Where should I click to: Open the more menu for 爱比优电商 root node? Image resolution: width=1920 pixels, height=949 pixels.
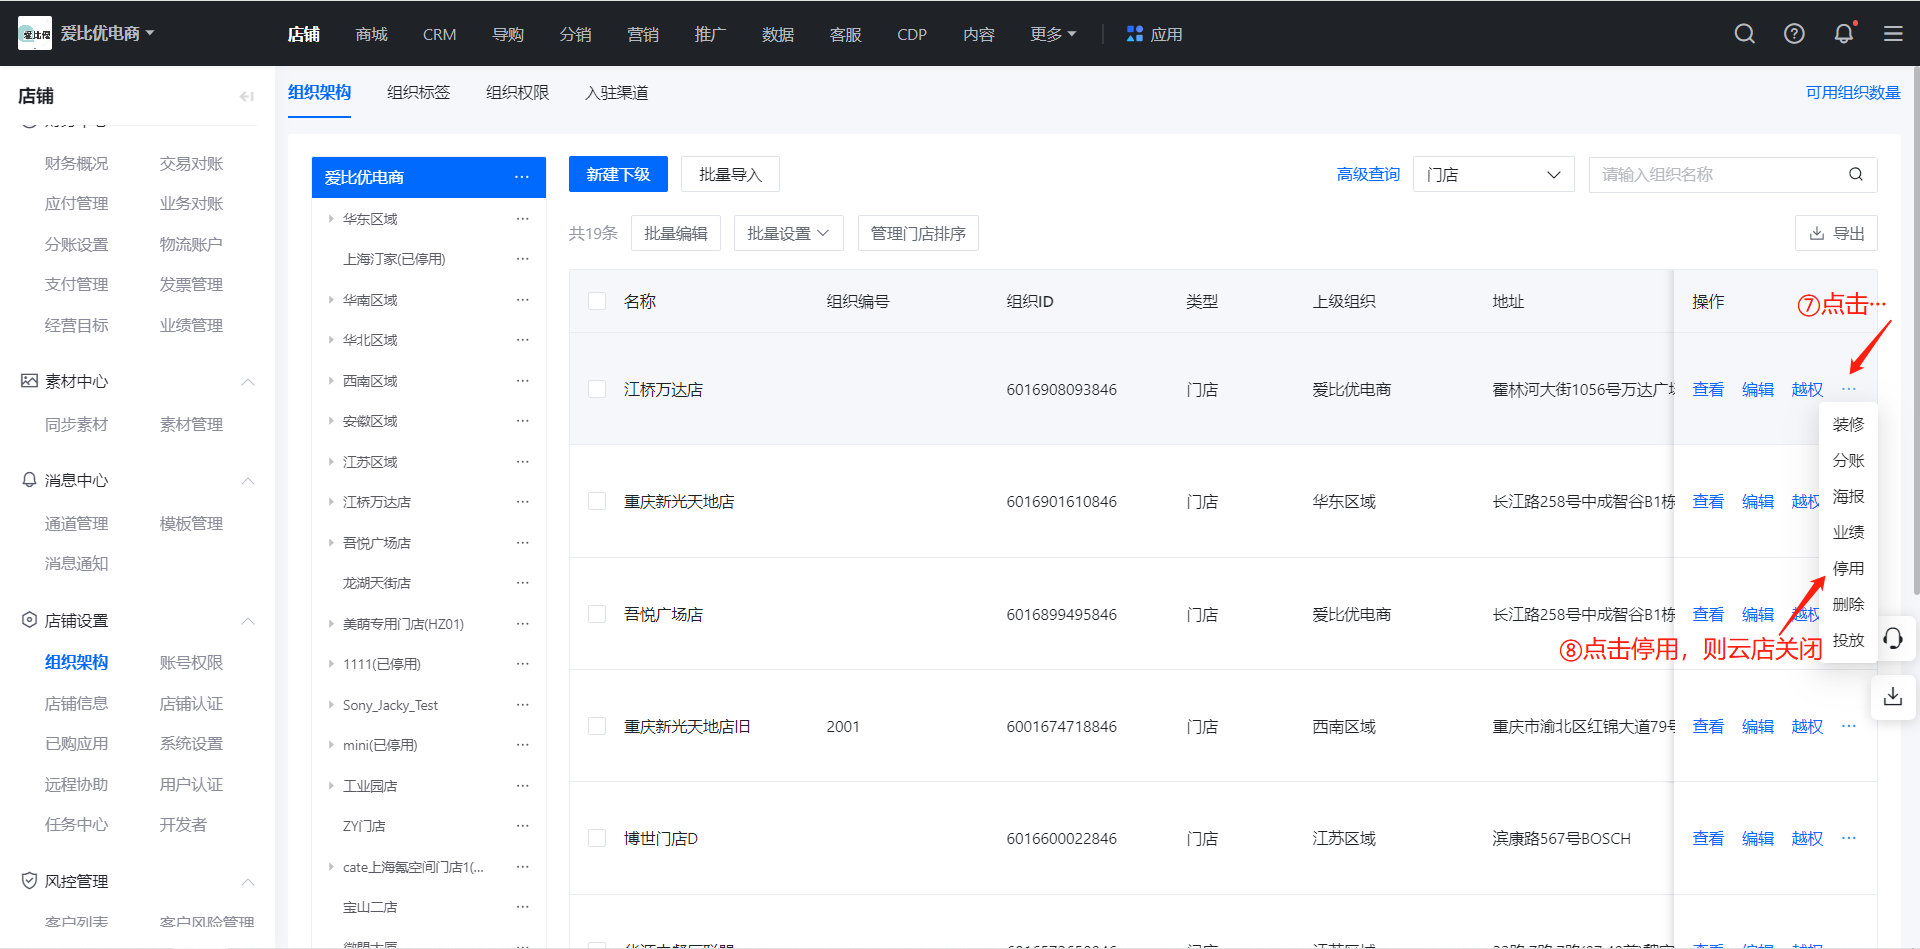click(x=522, y=177)
